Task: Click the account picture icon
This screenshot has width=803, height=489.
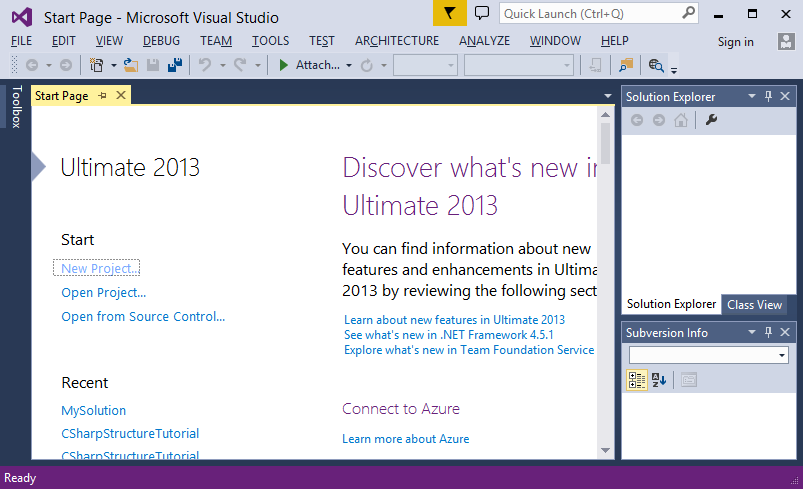Action: 786,41
